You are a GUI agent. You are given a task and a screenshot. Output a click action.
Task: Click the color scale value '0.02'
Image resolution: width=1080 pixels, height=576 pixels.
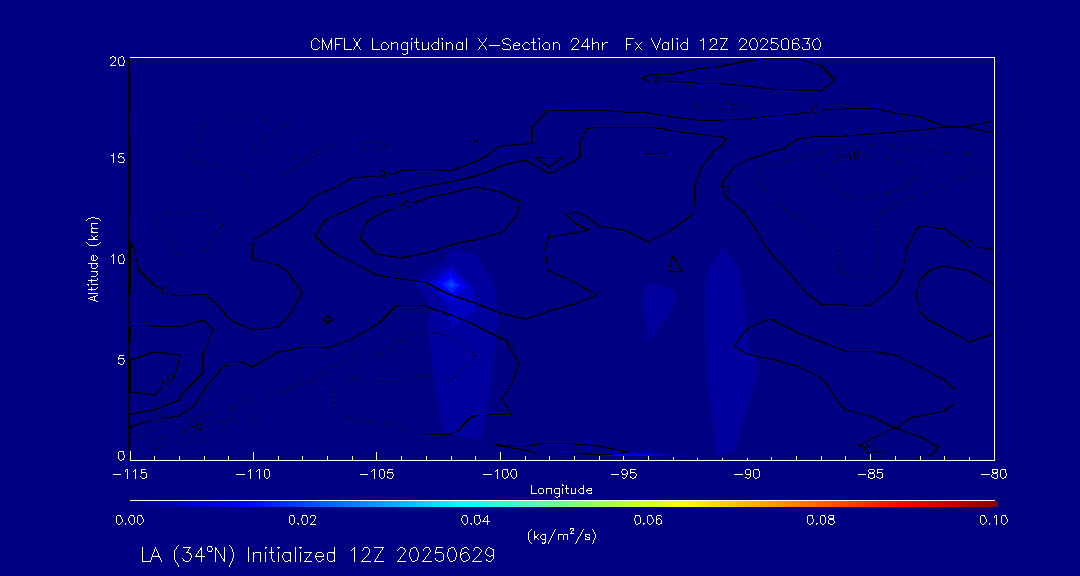[x=303, y=520]
